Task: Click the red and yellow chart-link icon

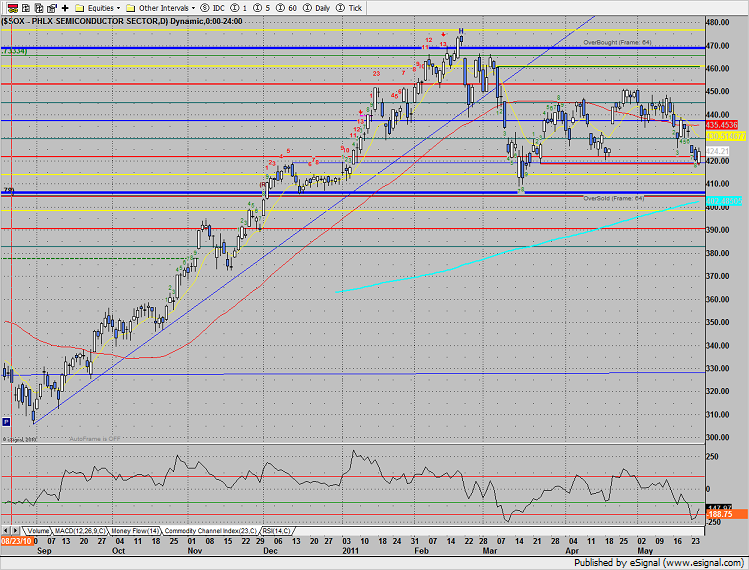Action: point(13,8)
